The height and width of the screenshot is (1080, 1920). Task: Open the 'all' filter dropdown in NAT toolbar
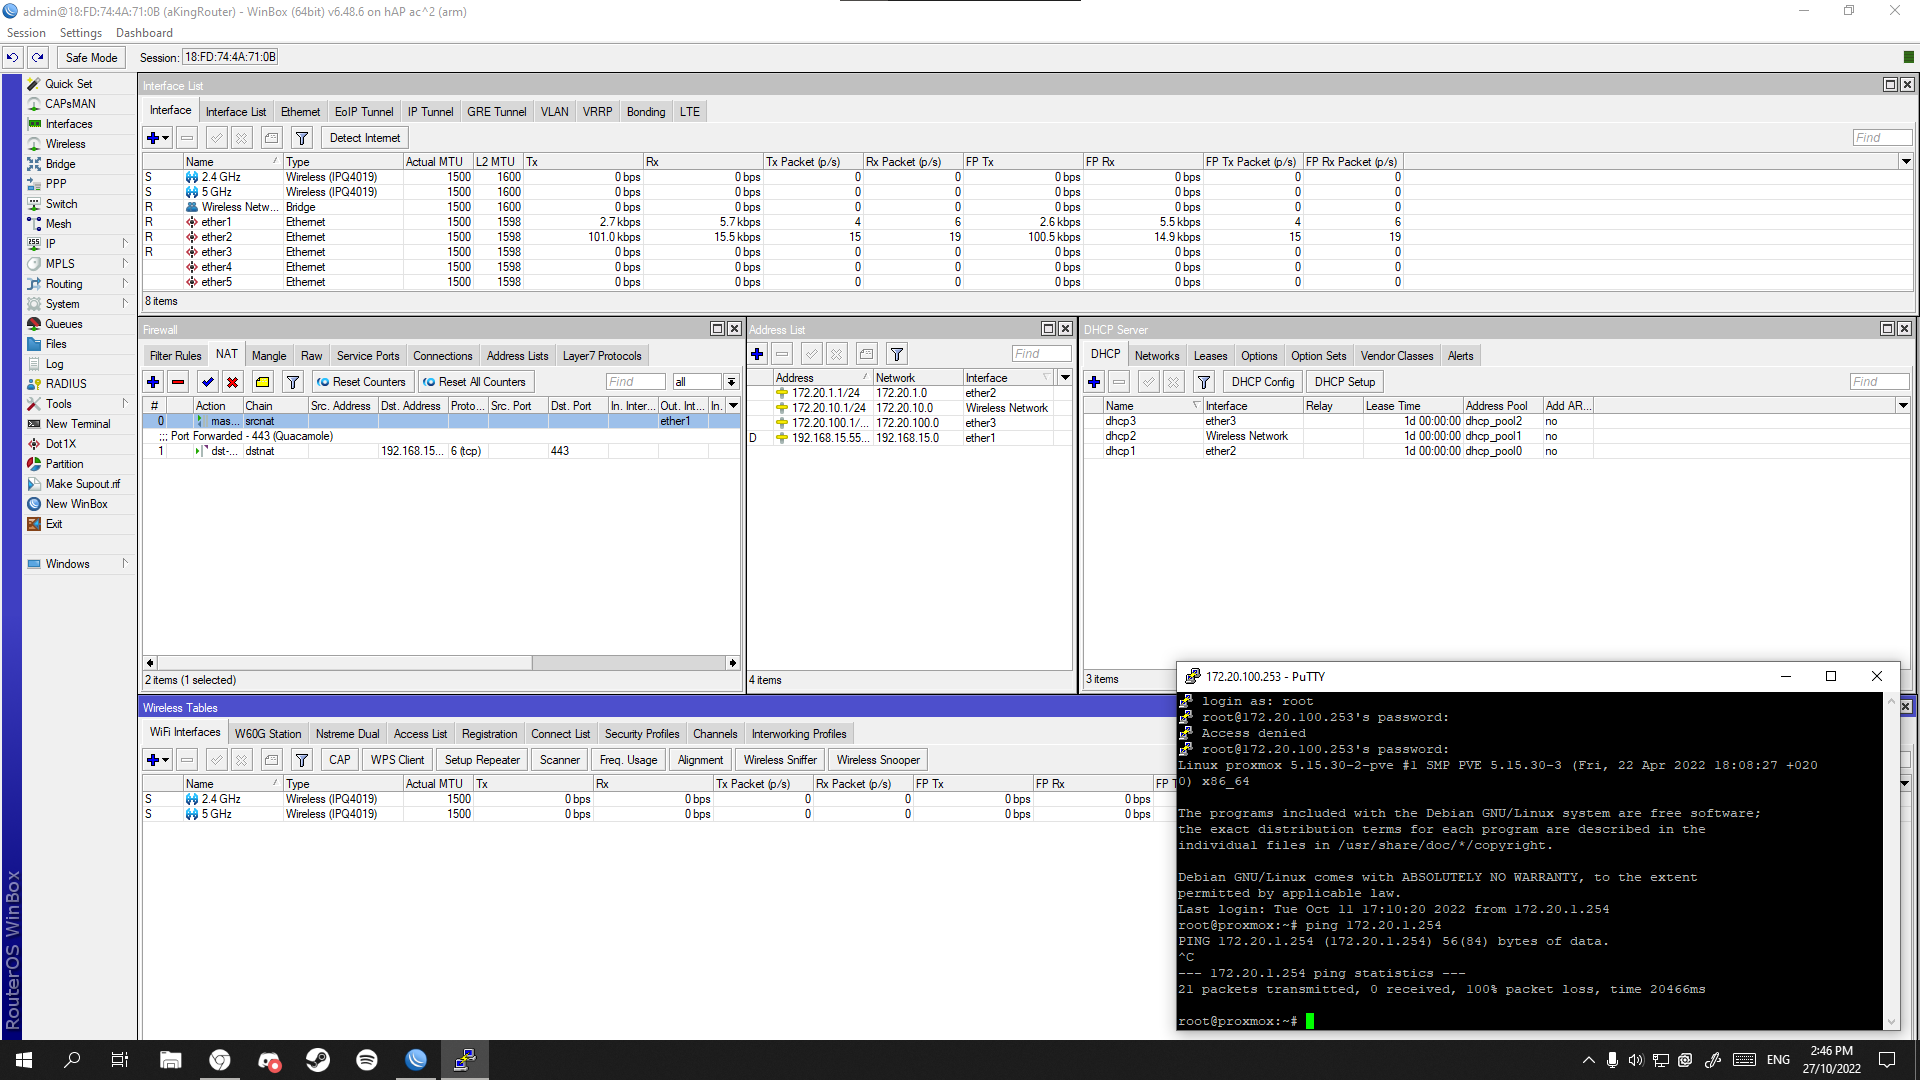(x=731, y=381)
